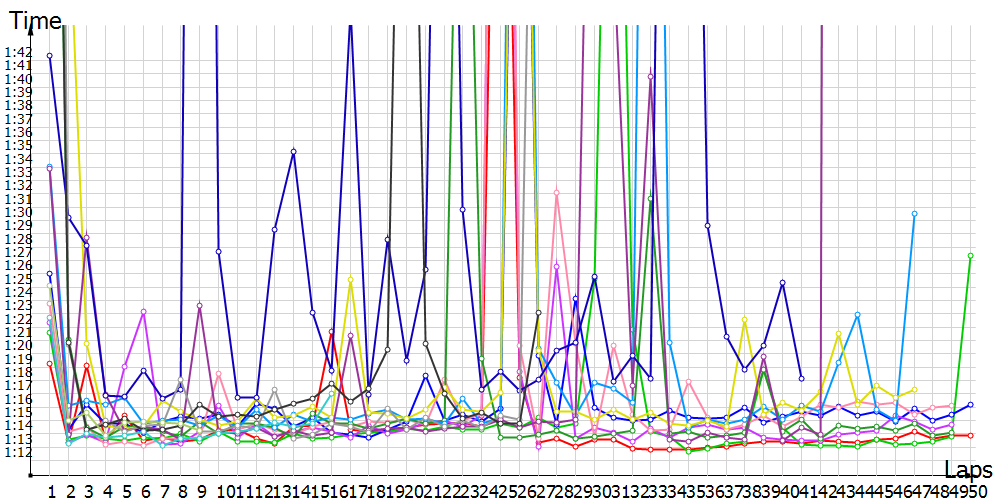The height and width of the screenshot is (500, 1000).
Task: Click the light blue point at lap 47
Action: click(x=914, y=214)
